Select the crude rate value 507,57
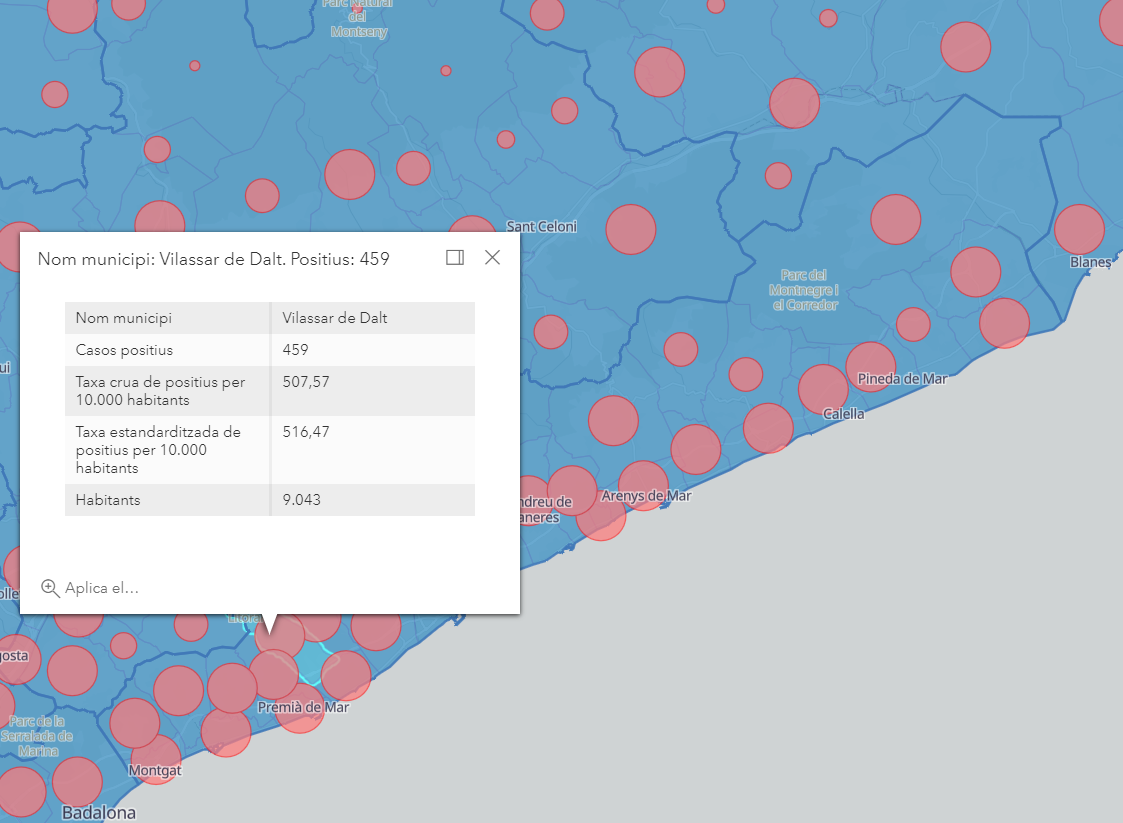 tap(306, 382)
